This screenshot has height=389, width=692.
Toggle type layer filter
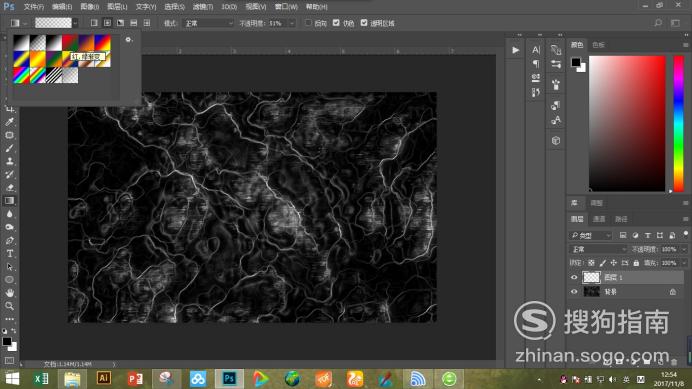pyautogui.click(x=647, y=235)
